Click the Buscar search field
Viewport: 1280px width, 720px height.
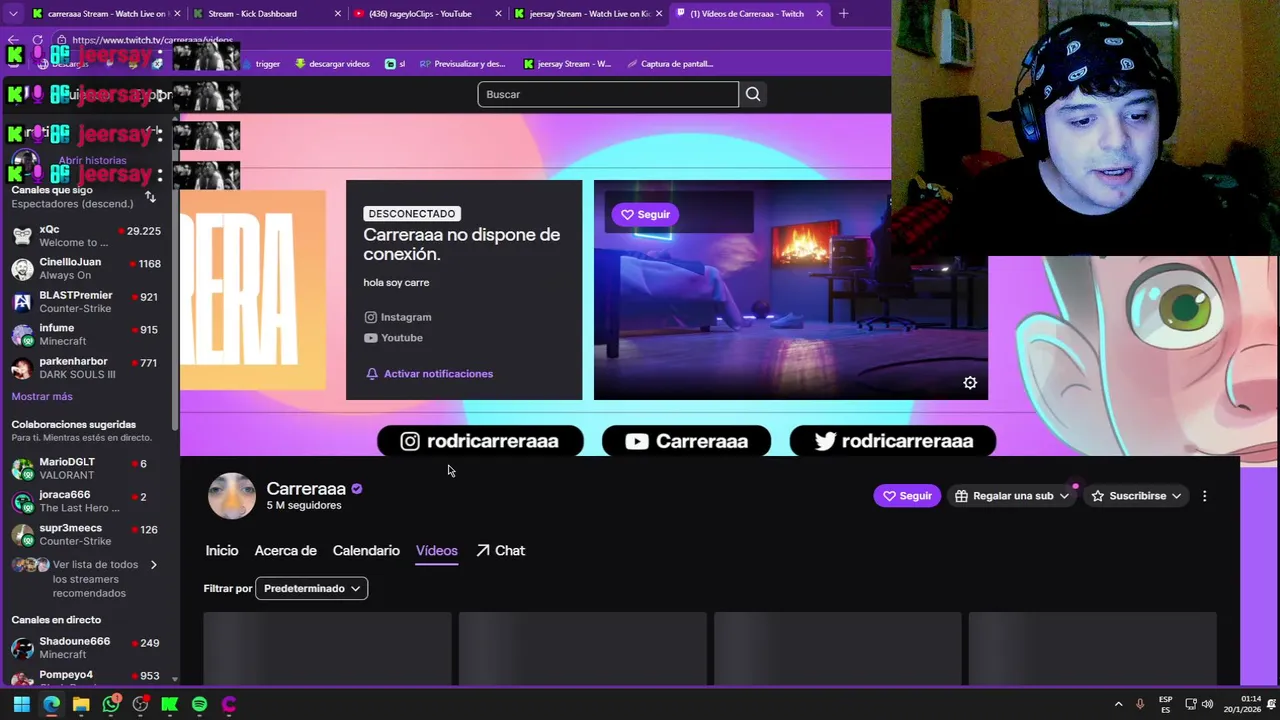608,94
